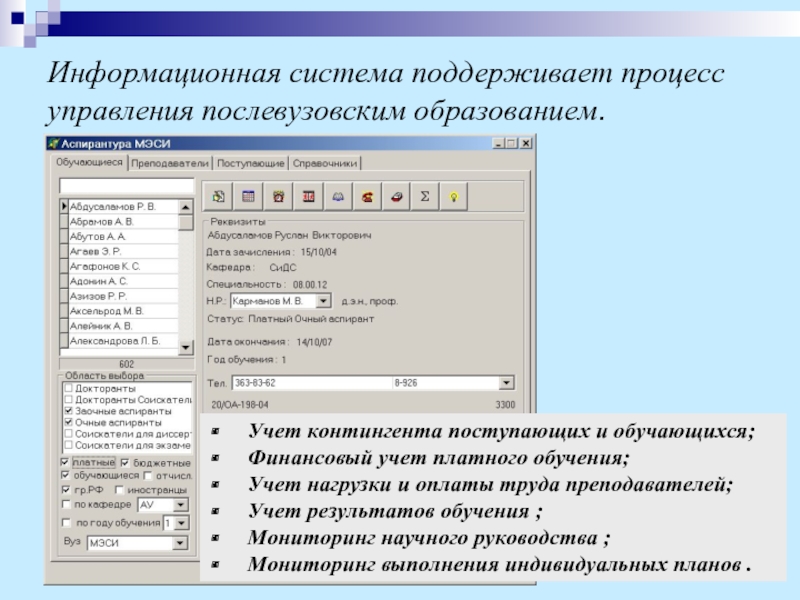Close the Аспирантура МЭСИ window
Viewport: 800px width, 600px height.
[526, 143]
